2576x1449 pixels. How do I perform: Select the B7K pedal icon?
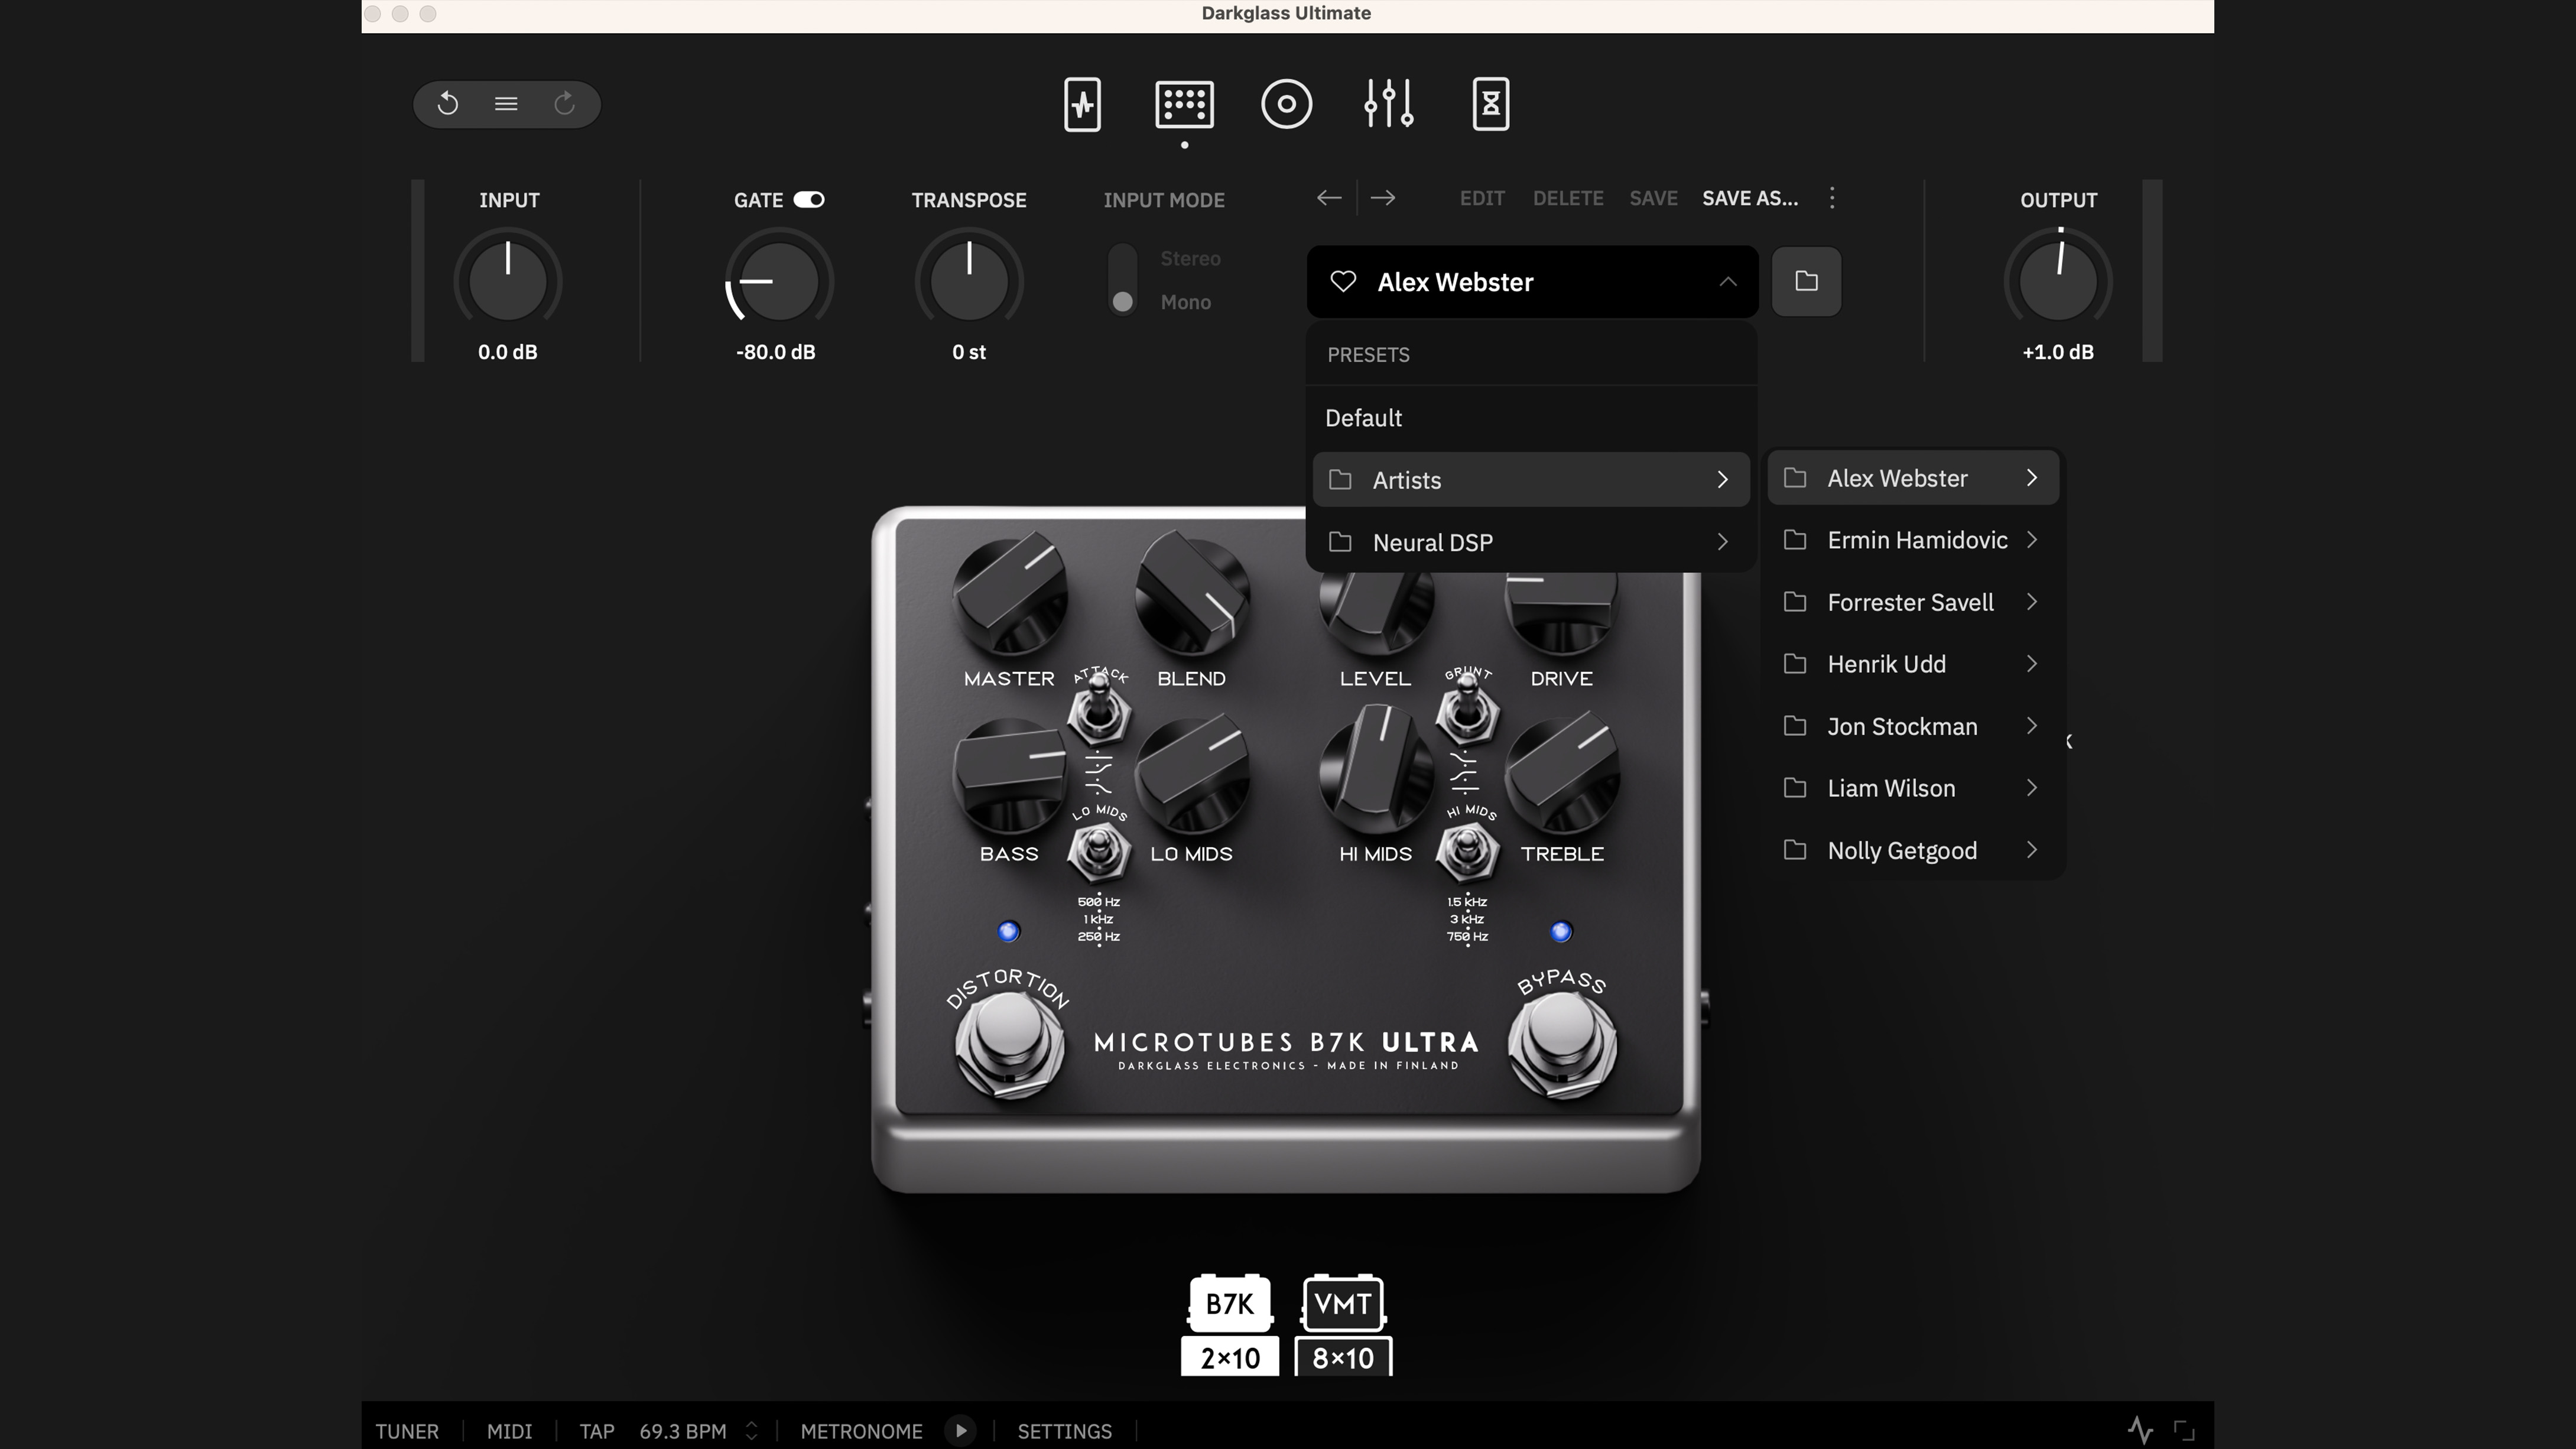pos(1229,1303)
